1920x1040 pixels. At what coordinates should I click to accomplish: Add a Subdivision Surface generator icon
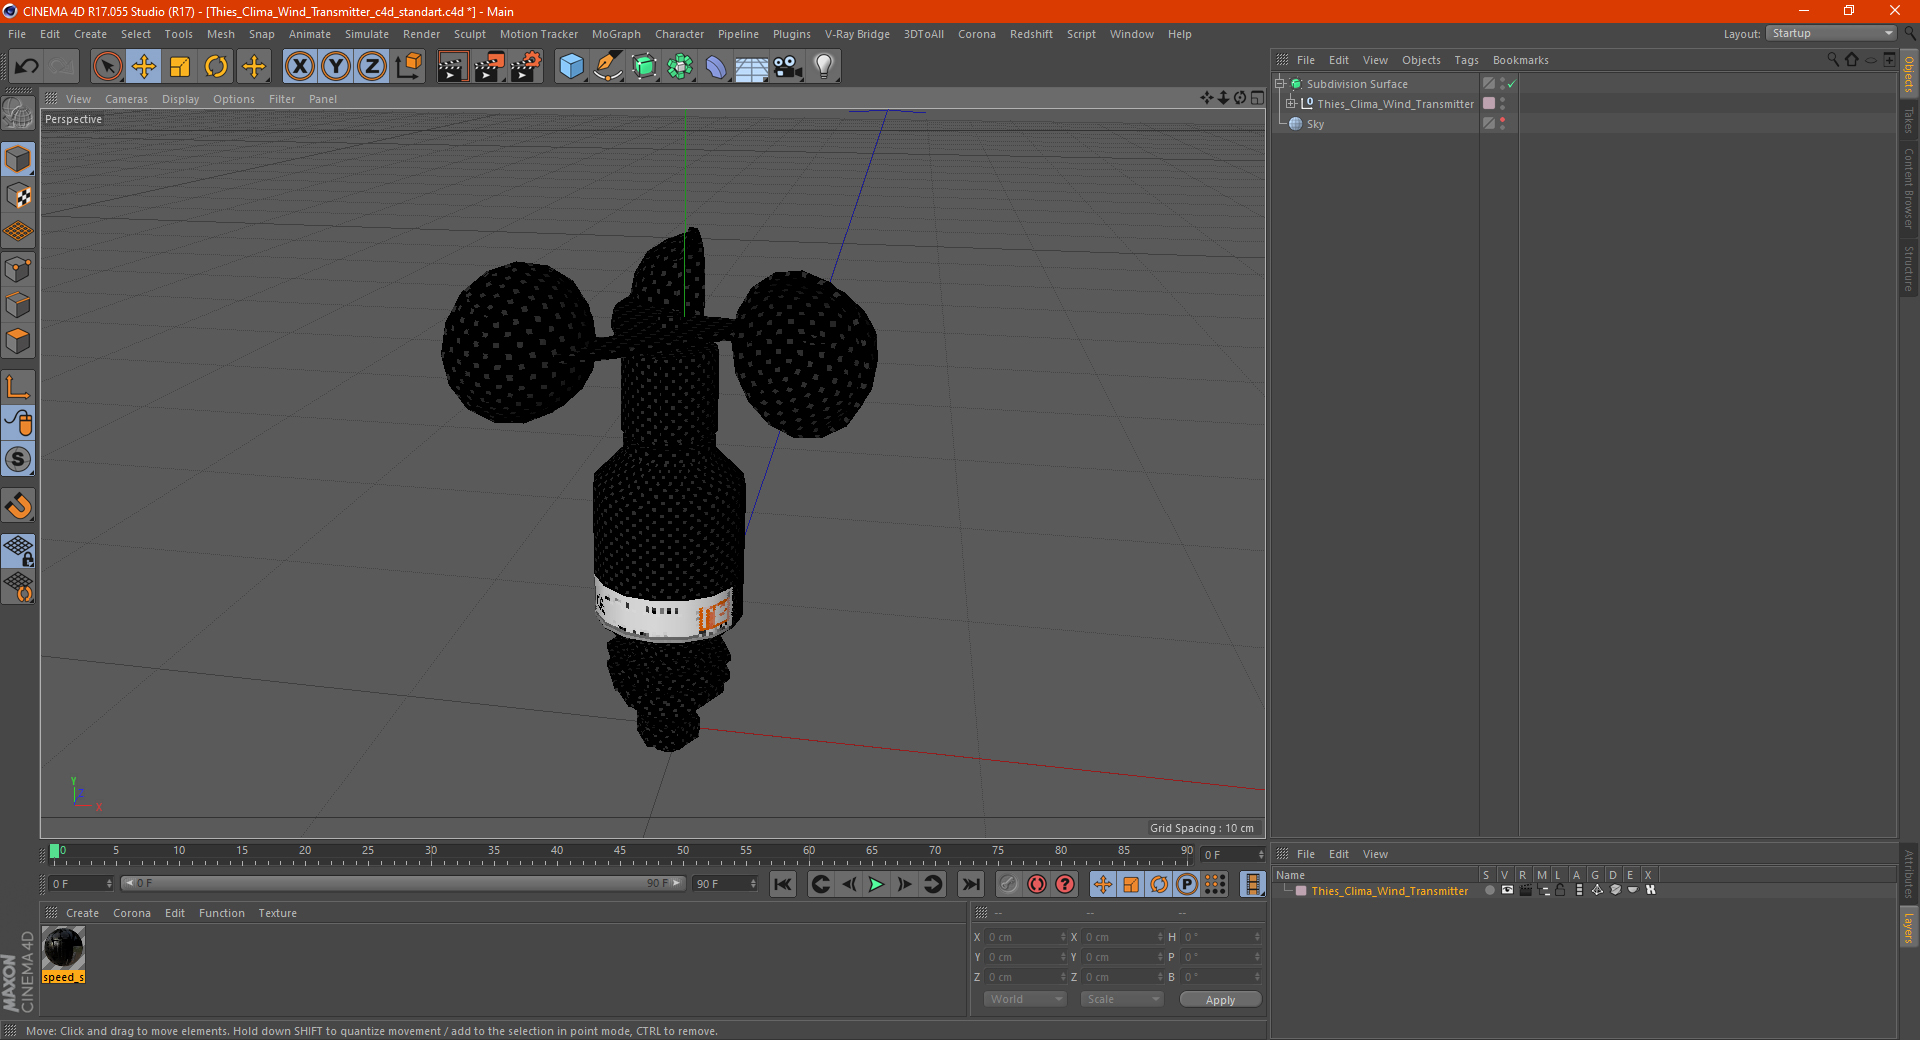644,67
